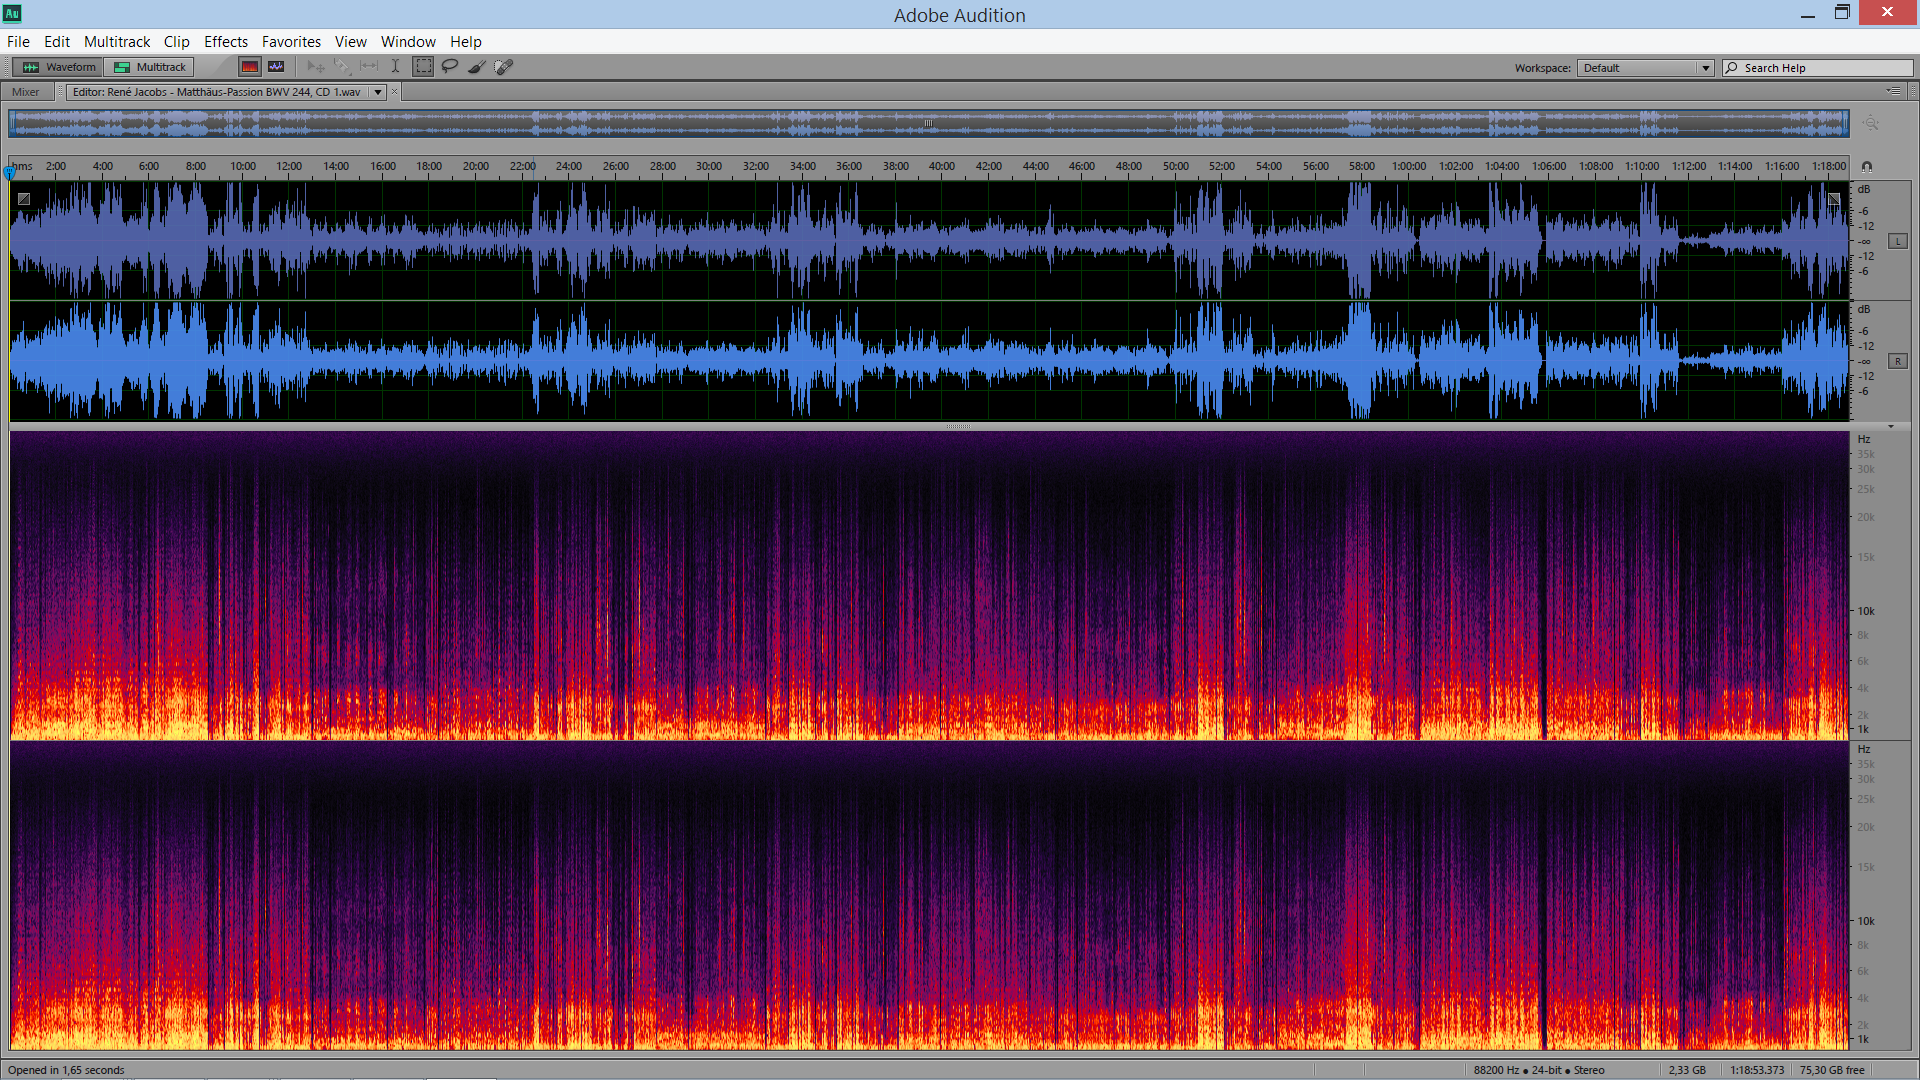1920x1080 pixels.
Task: Show Spectral Frequency Display
Action: (250, 67)
